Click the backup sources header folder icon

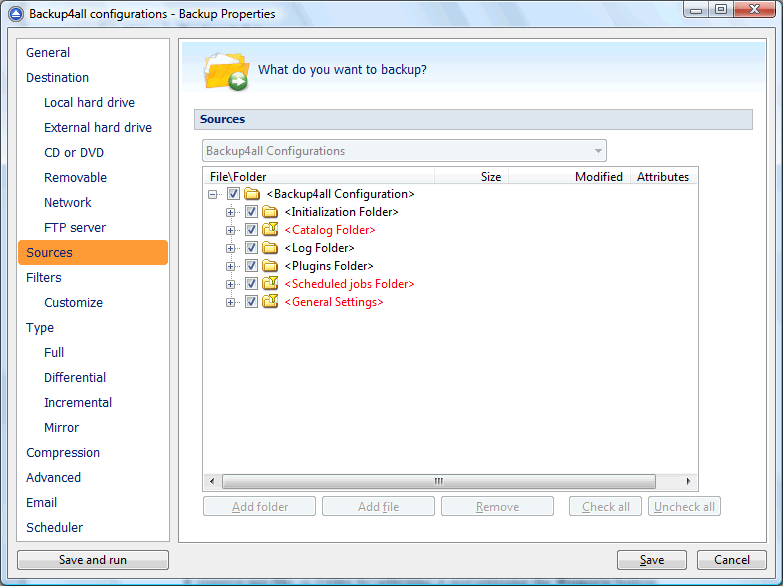click(x=227, y=71)
